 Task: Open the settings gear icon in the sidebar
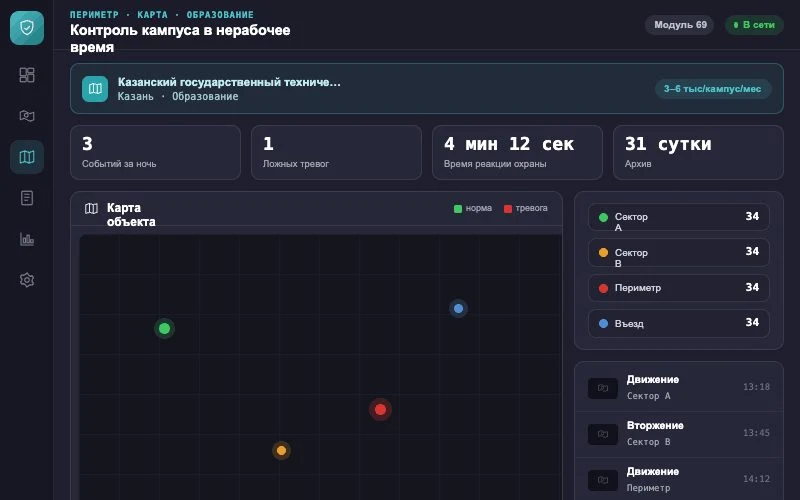(27, 280)
